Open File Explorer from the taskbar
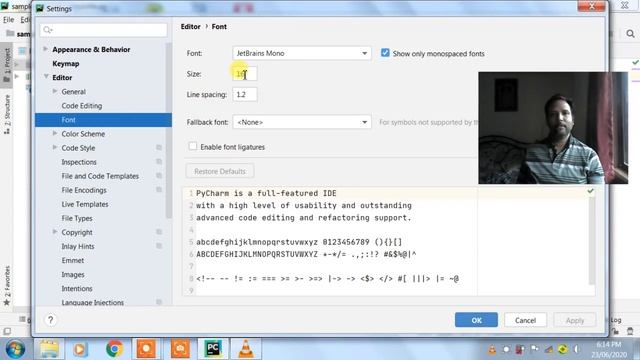This screenshot has height=360, width=640. (49, 349)
